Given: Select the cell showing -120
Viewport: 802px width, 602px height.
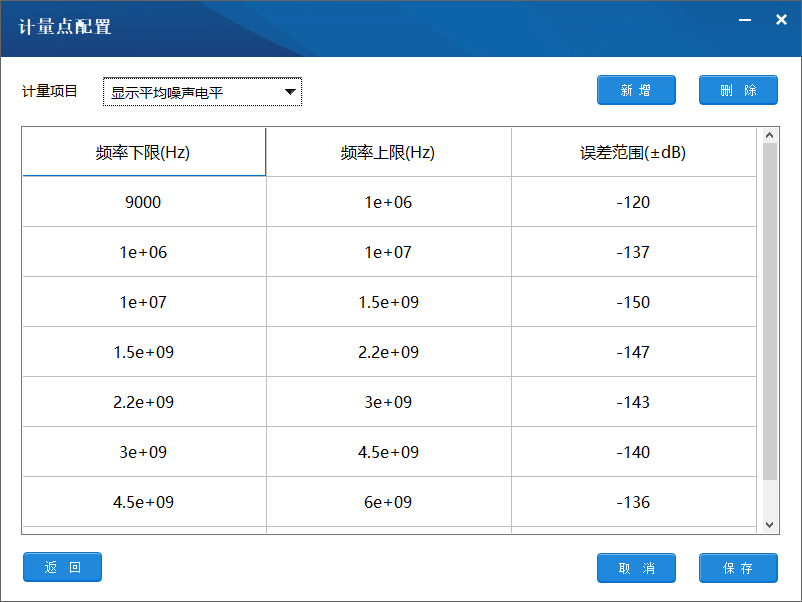Looking at the screenshot, I should tap(634, 201).
